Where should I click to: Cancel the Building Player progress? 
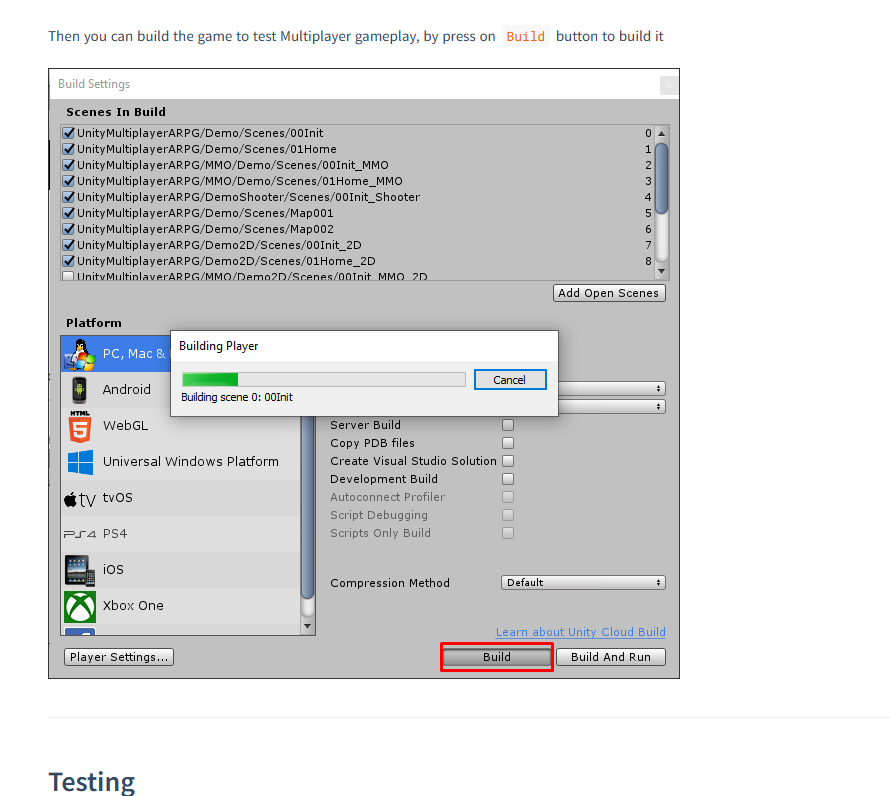coord(510,380)
